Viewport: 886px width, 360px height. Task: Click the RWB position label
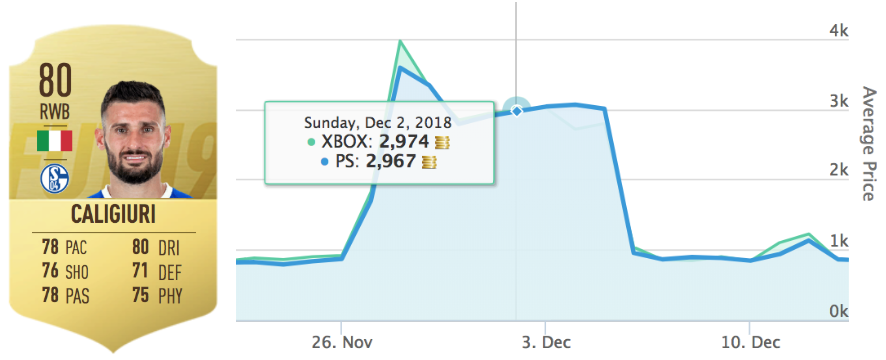tap(55, 113)
